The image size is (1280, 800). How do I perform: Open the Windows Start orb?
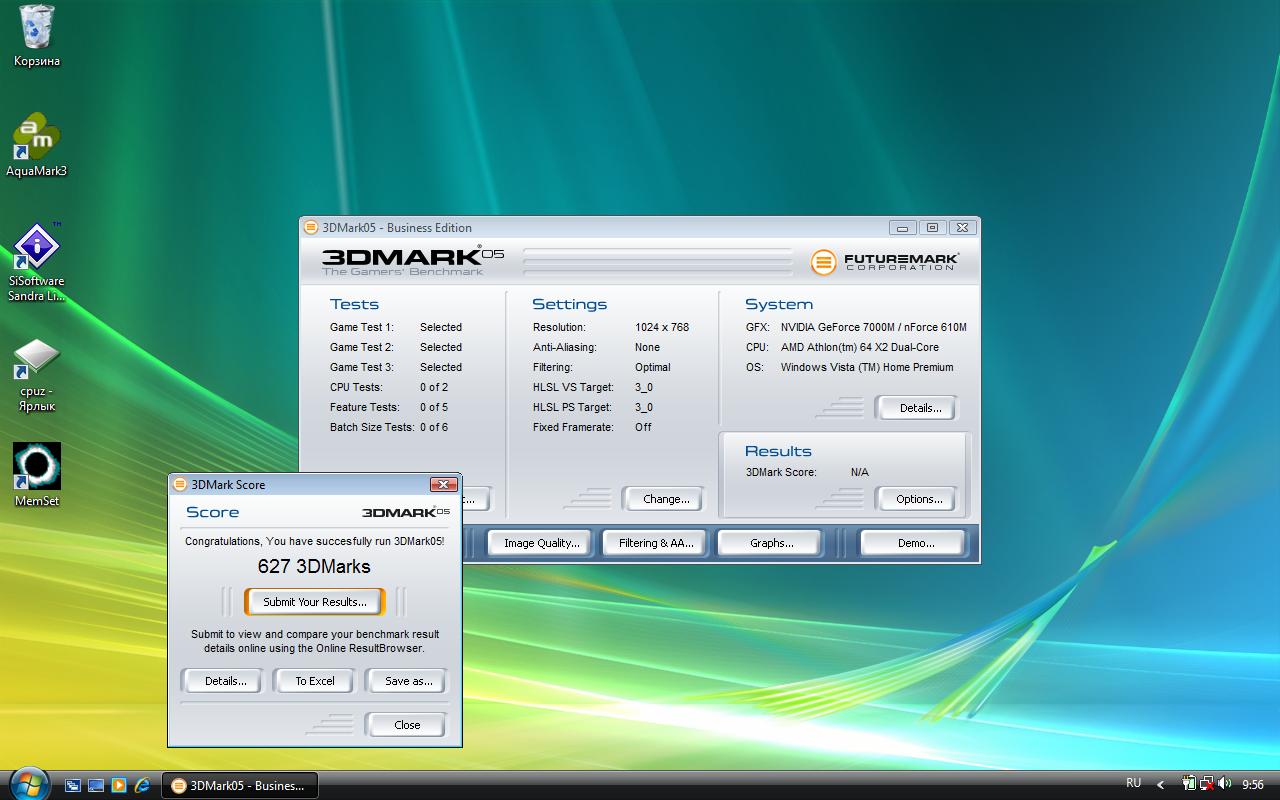(x=27, y=782)
